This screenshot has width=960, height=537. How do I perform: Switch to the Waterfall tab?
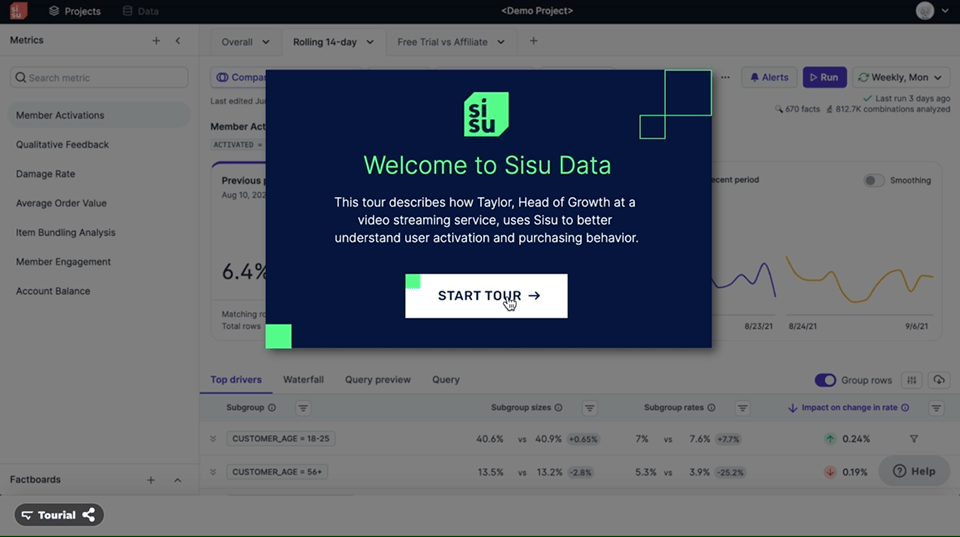click(x=303, y=380)
